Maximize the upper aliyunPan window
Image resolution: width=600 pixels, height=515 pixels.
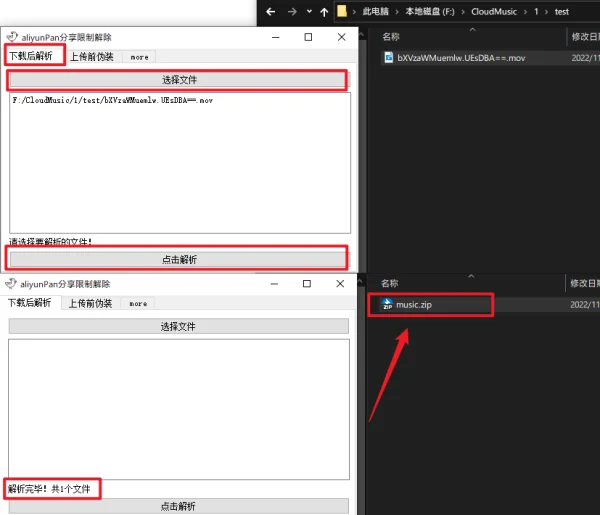[x=308, y=37]
